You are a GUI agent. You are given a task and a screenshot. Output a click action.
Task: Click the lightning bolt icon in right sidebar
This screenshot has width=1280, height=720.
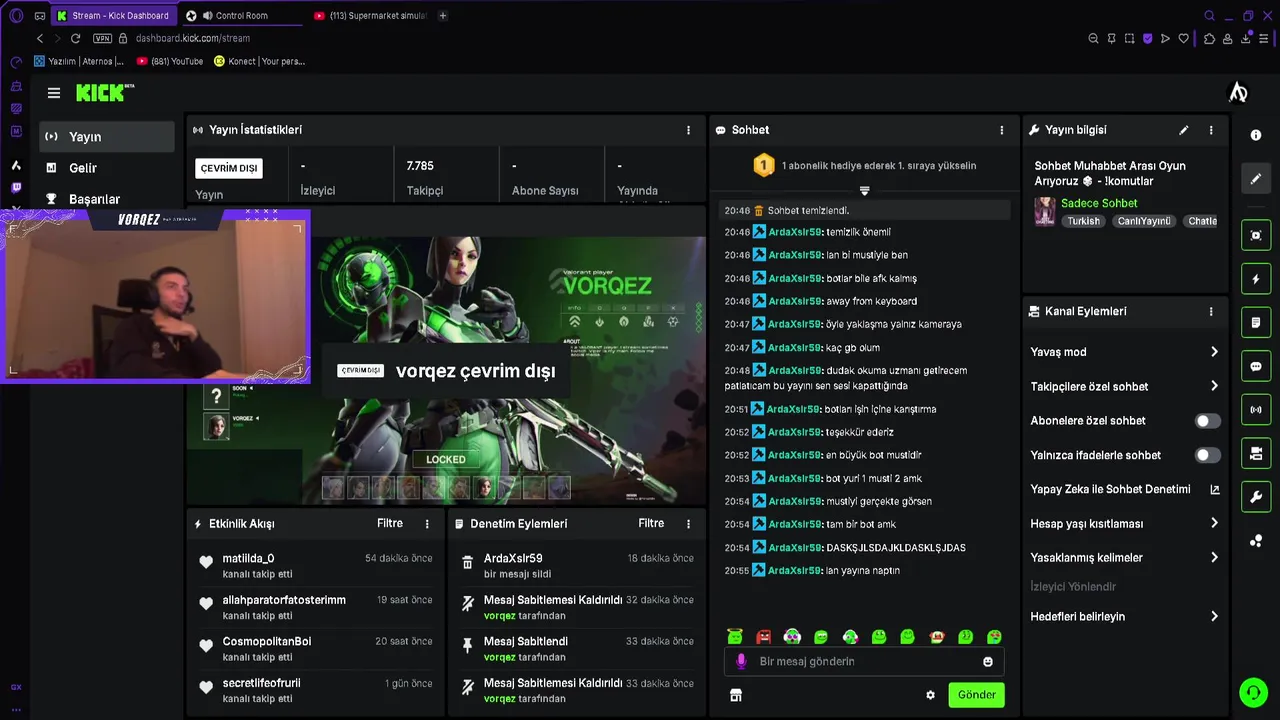[1256, 279]
